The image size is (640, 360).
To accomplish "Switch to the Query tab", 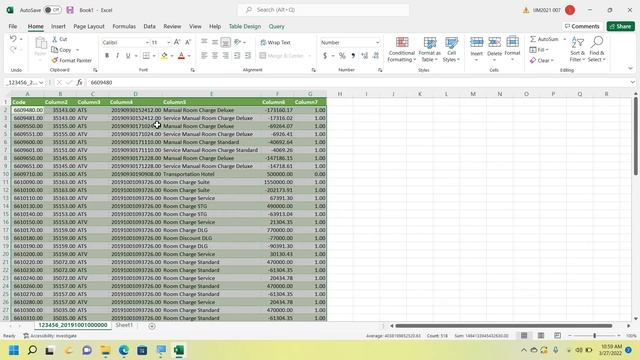I will pyautogui.click(x=276, y=26).
